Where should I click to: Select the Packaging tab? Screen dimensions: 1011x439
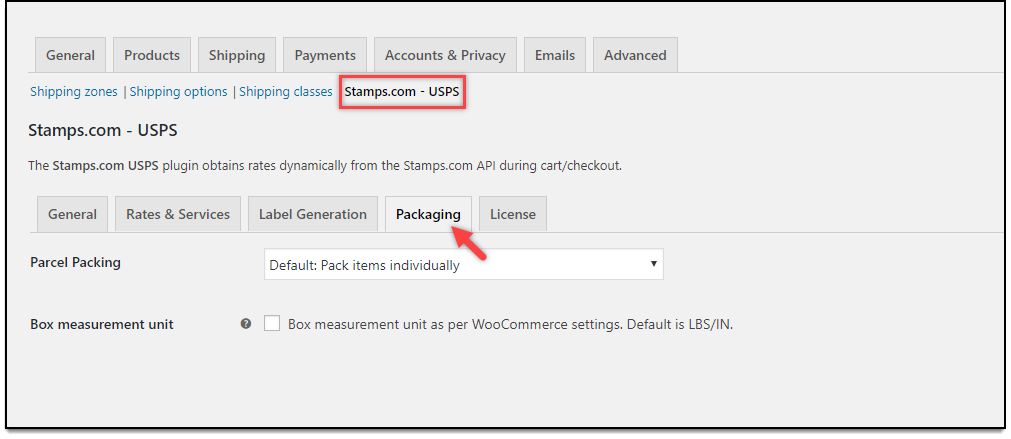[x=428, y=214]
